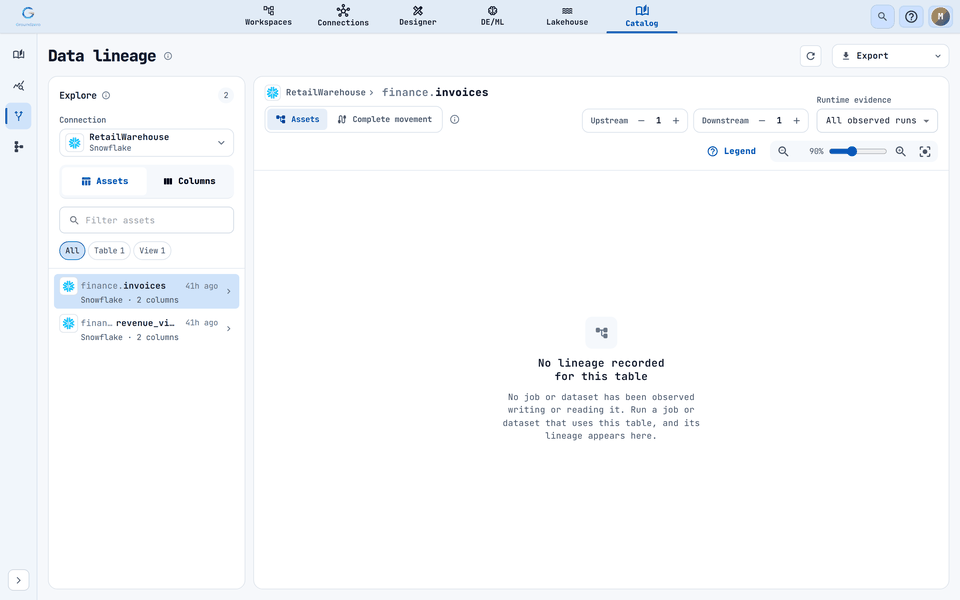Image resolution: width=960 pixels, height=600 pixels.
Task: Filter asset list by View
Action: [152, 250]
